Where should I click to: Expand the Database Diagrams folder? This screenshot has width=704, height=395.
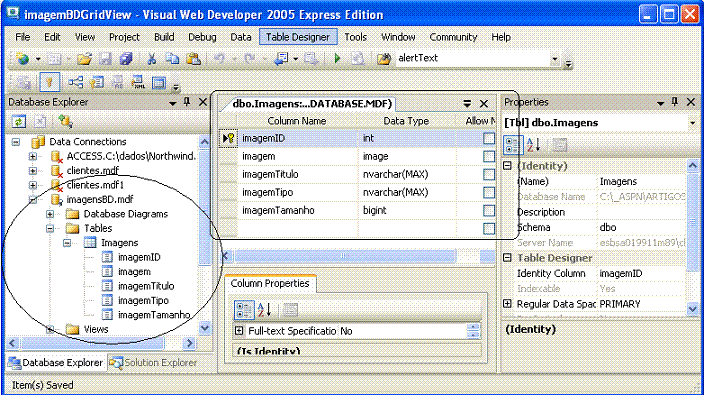tap(50, 214)
